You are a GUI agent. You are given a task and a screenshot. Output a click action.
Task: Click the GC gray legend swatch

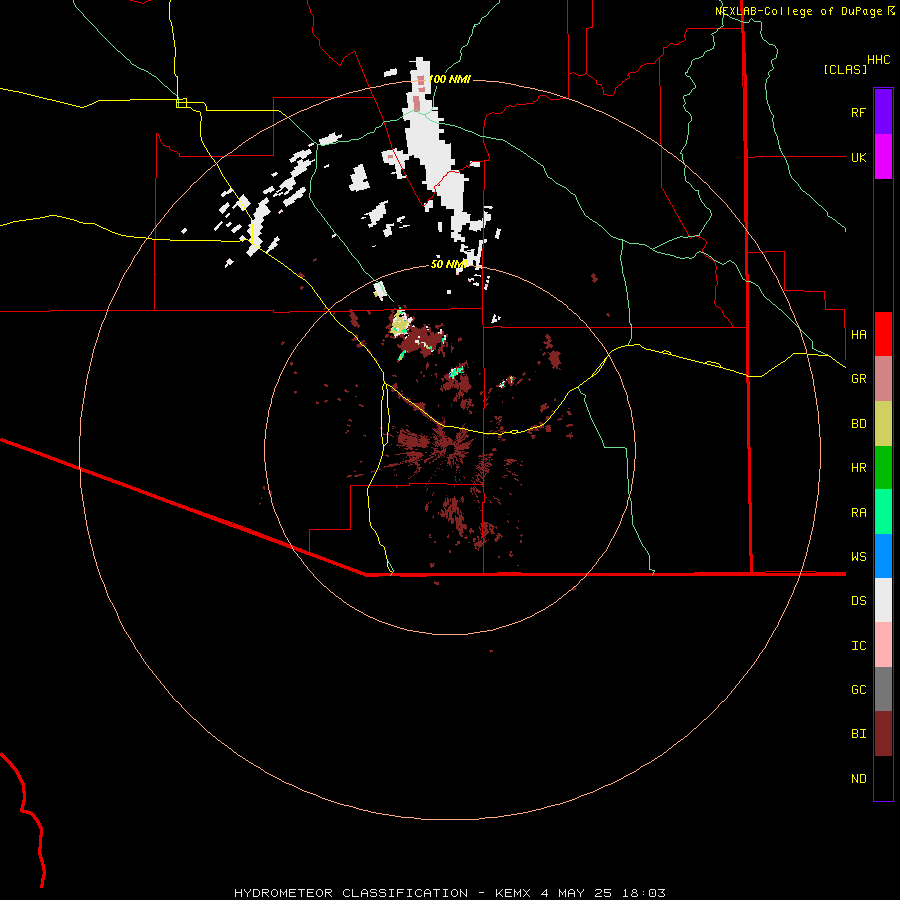[883, 689]
